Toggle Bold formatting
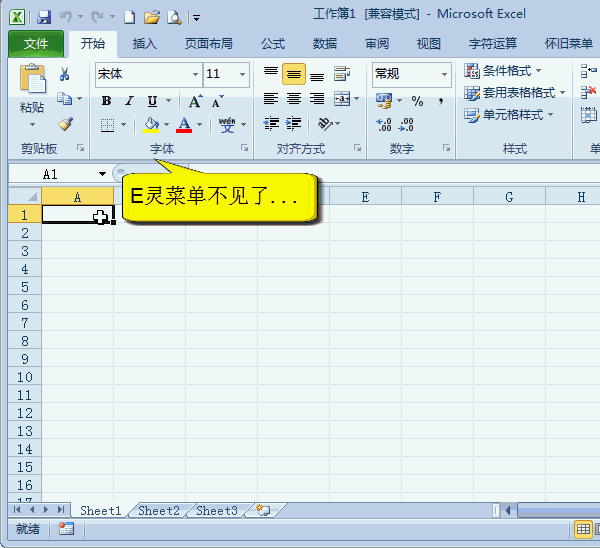The image size is (600, 548). [x=106, y=101]
